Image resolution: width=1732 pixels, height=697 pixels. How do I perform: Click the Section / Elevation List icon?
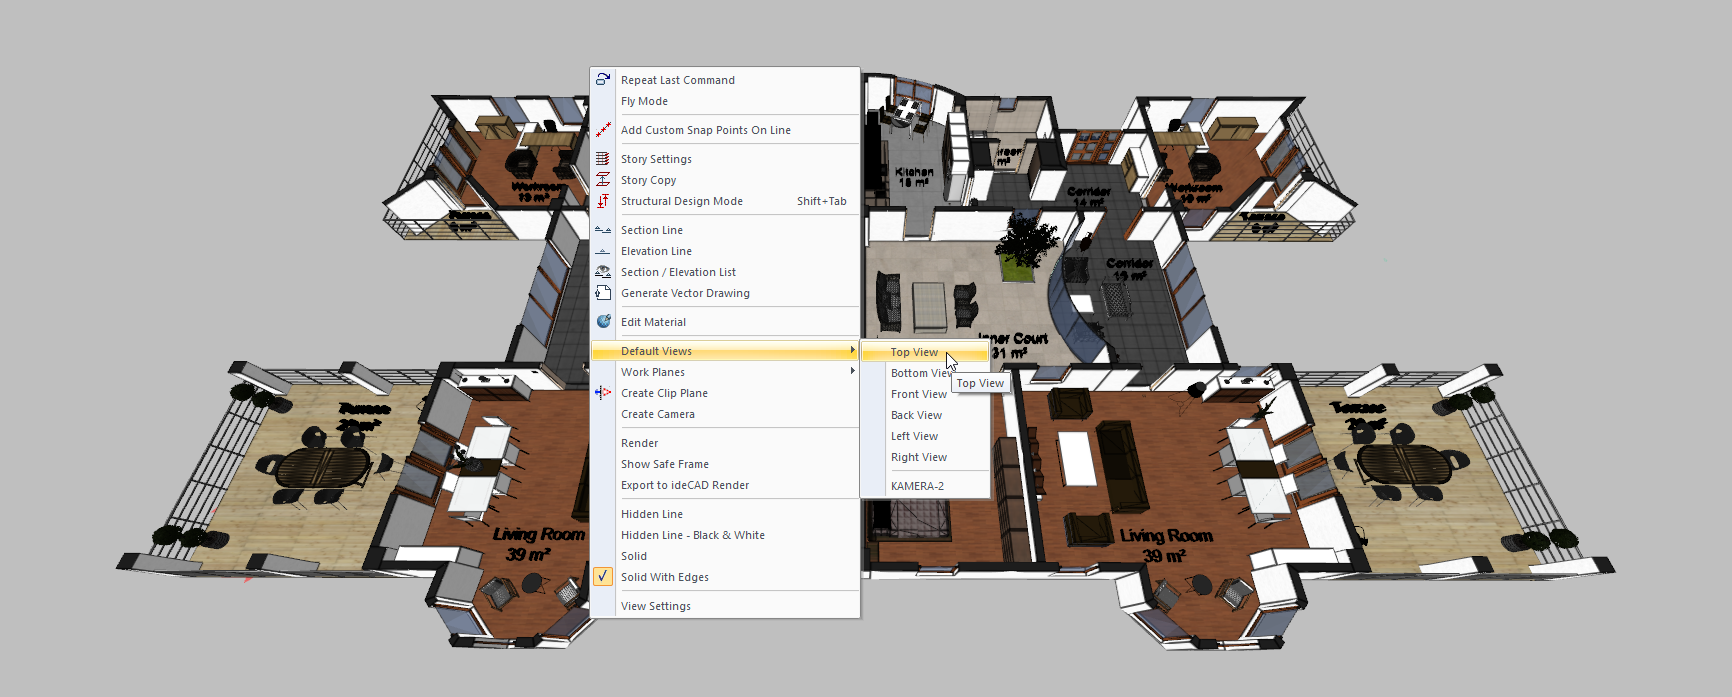[603, 272]
